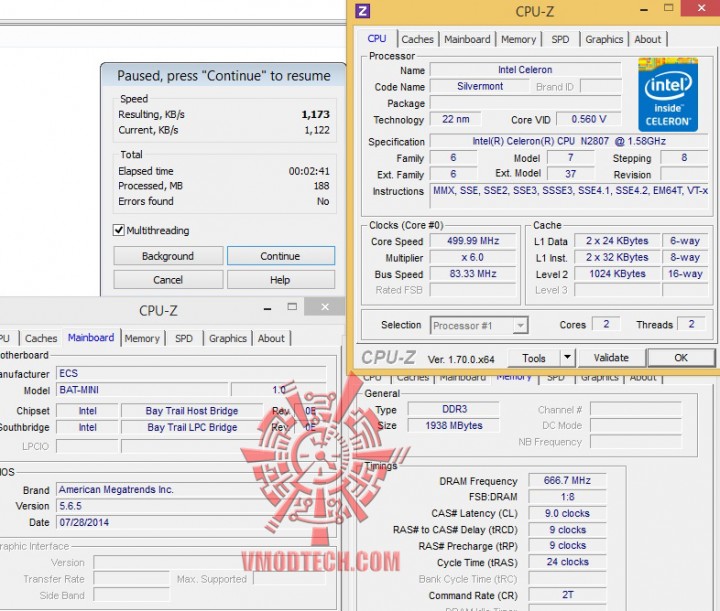Open Graphics tab in Mainboard CPU-Z window
The width and height of the screenshot is (720, 611).
(x=228, y=338)
